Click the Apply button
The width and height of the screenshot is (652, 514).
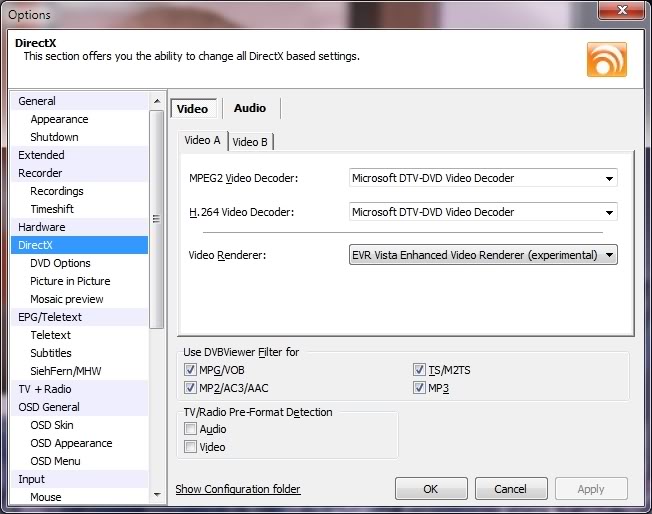[591, 489]
